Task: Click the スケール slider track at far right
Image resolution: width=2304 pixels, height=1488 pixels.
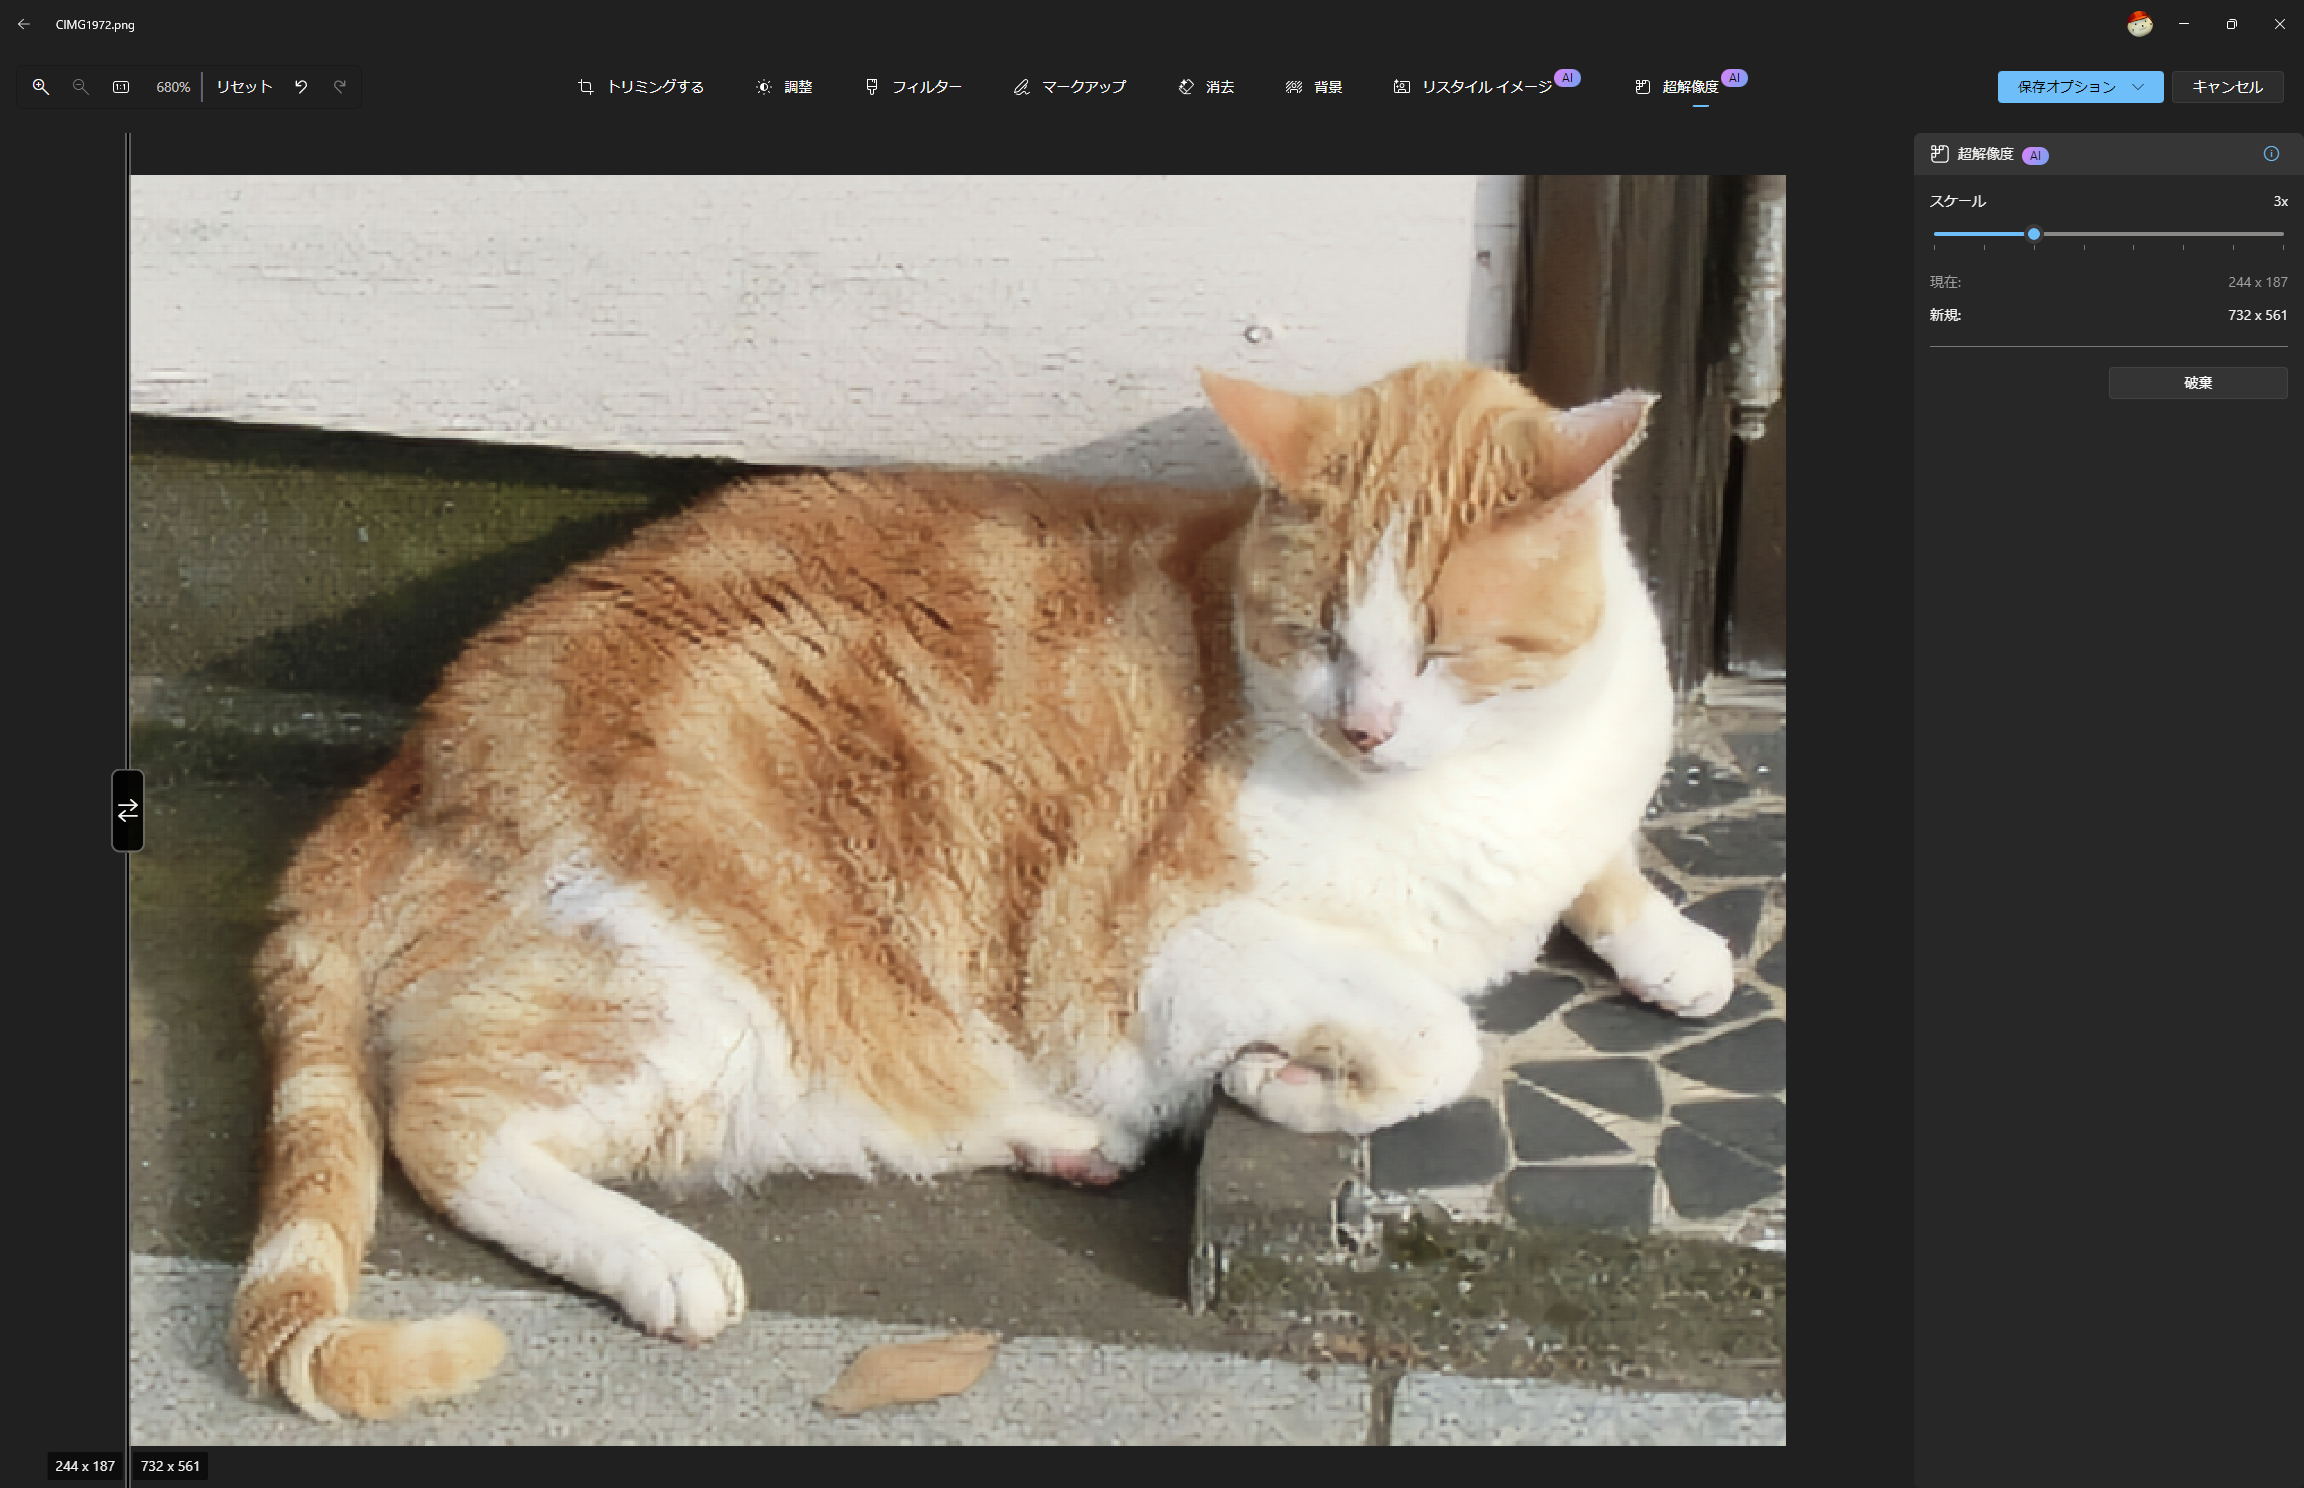Action: pos(2281,234)
